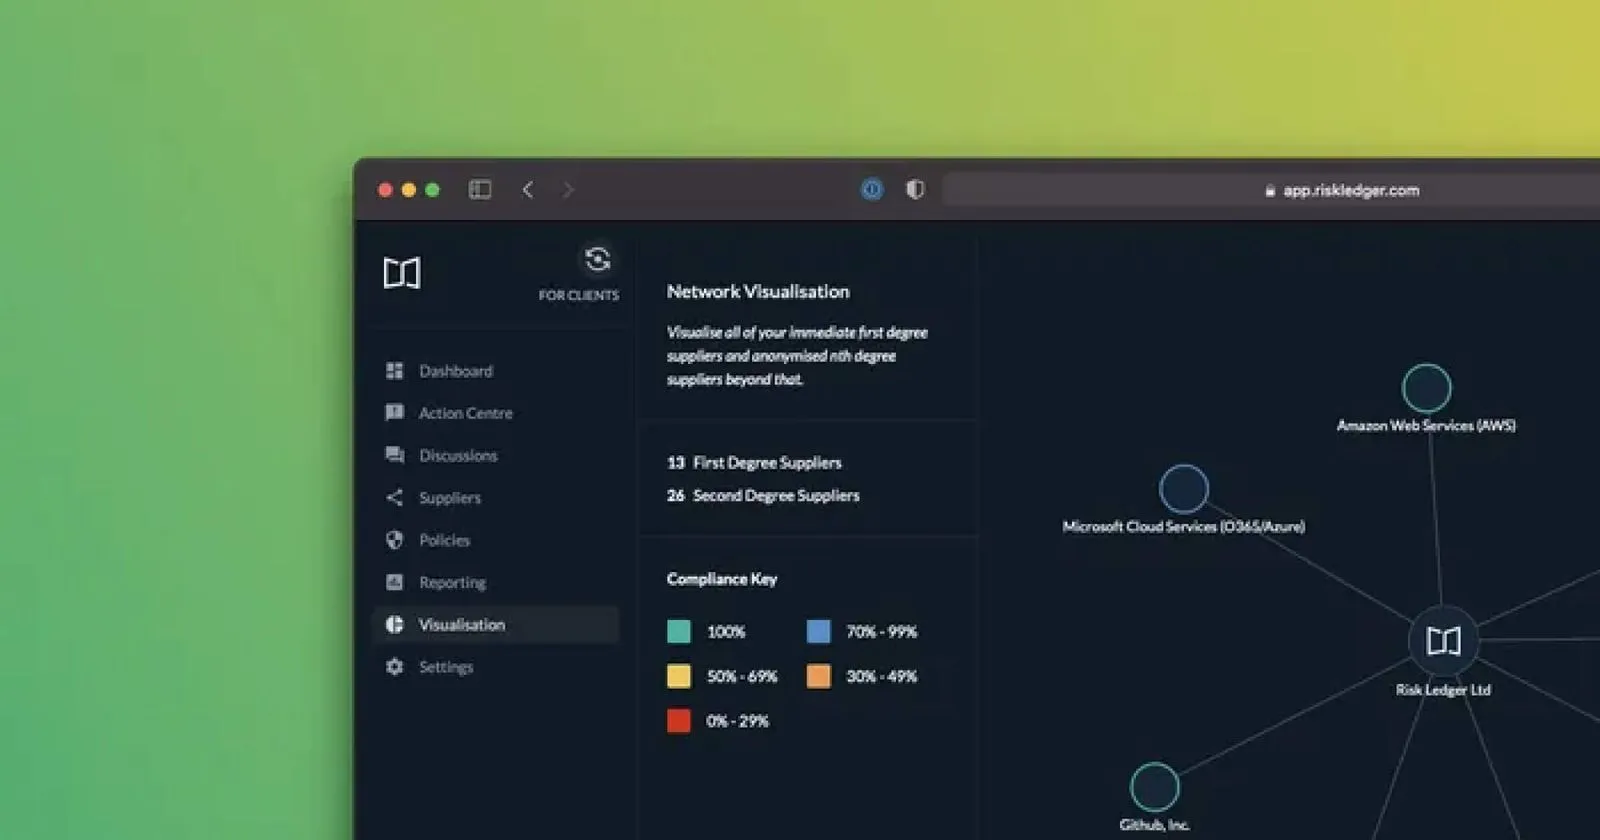
Task: Click the Compliance Key heading
Action: tap(722, 579)
